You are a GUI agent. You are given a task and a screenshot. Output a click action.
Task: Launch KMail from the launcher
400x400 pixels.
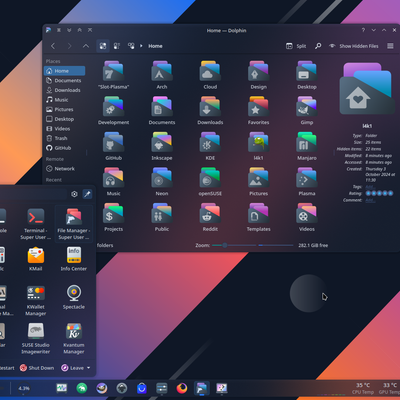[x=36, y=259]
